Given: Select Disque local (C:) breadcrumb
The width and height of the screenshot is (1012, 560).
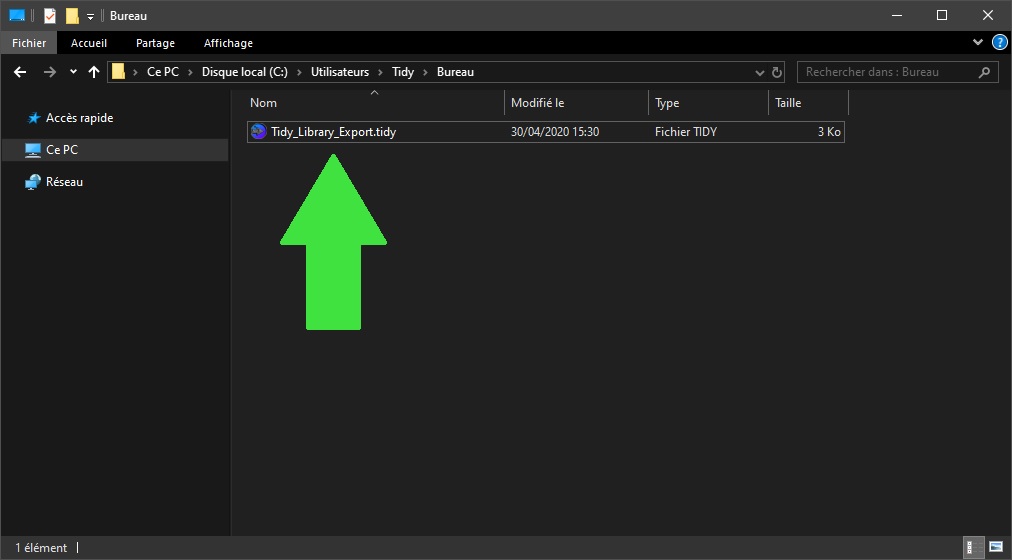Looking at the screenshot, I should [x=245, y=72].
